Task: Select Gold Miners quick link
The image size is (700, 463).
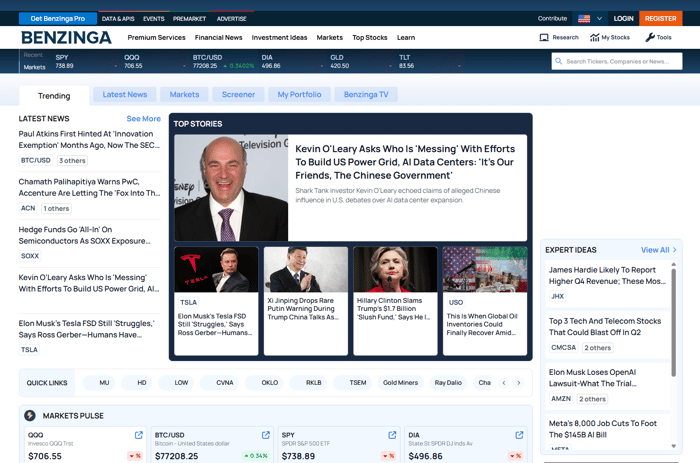Action: point(400,383)
